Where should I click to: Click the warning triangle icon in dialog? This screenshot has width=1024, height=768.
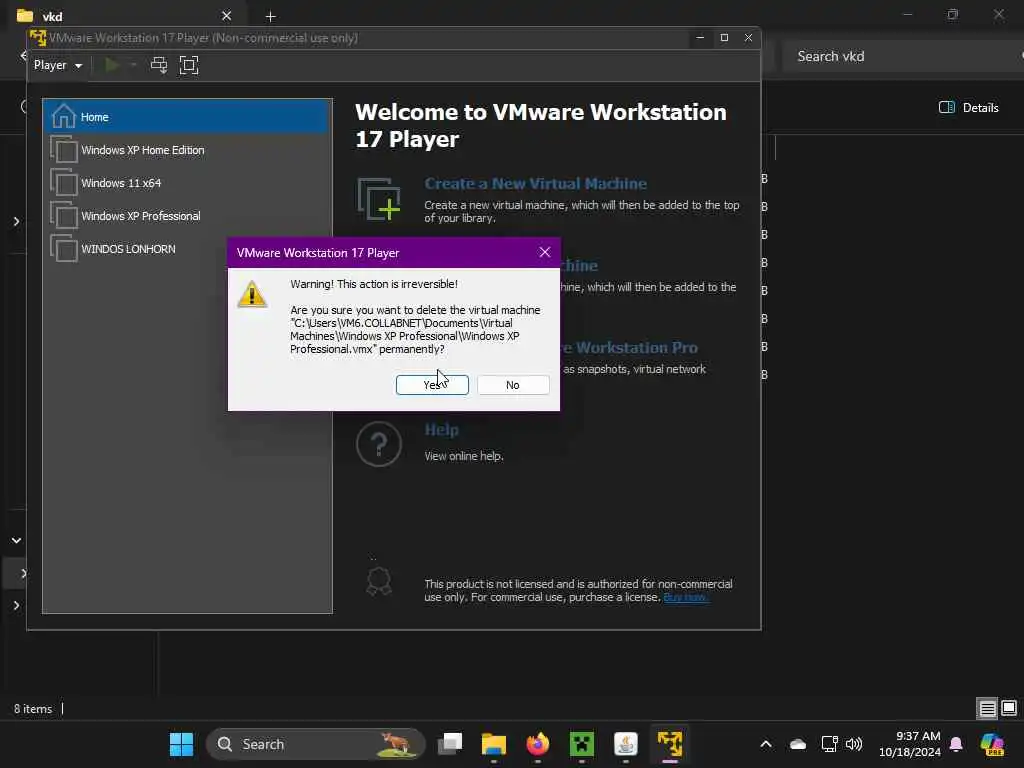pos(252,294)
